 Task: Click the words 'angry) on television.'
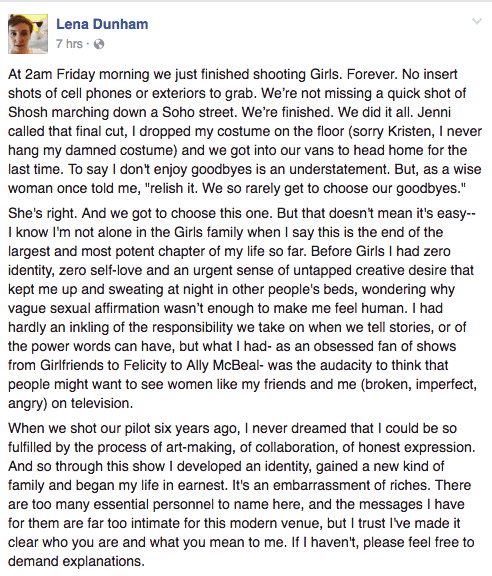click(x=71, y=404)
